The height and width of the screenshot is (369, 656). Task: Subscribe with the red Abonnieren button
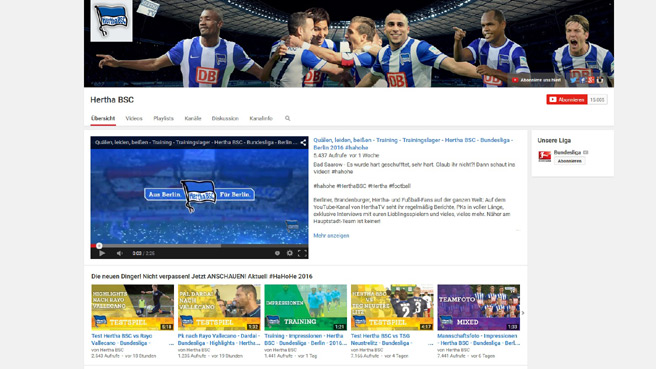coord(566,100)
